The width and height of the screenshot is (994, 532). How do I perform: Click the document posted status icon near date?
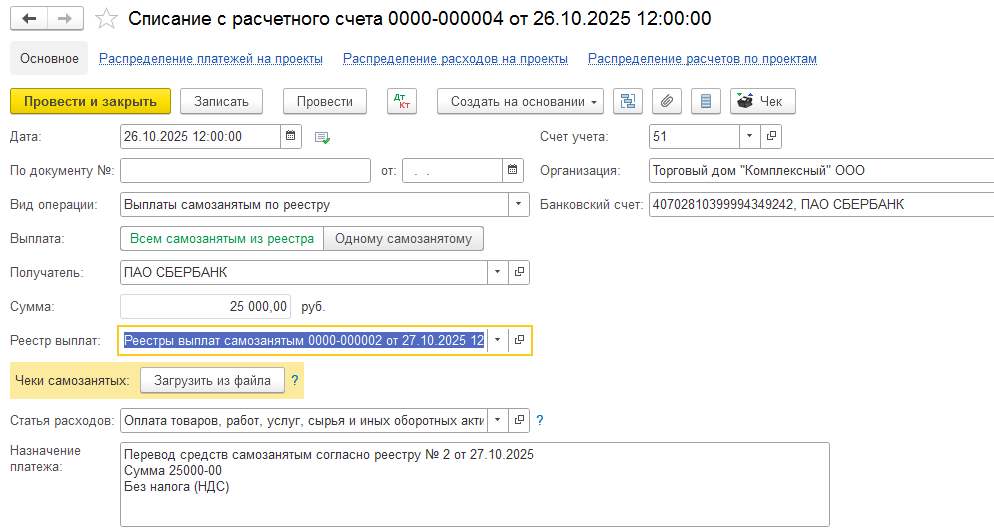[x=322, y=137]
